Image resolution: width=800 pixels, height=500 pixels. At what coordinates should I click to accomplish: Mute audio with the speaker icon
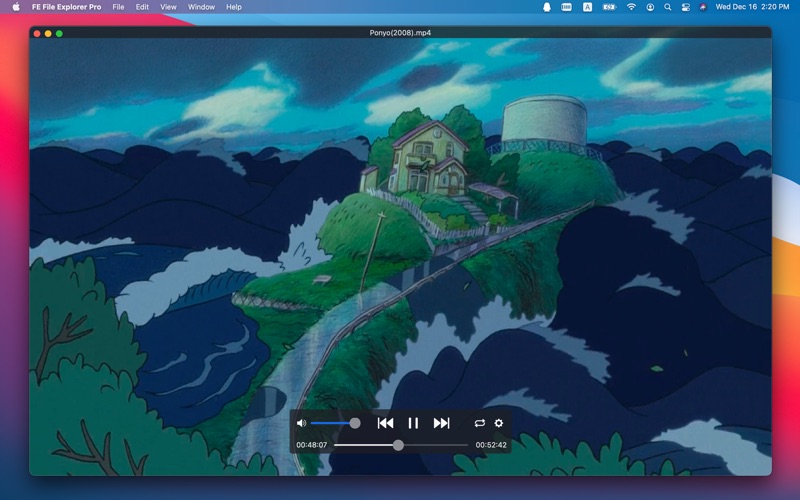click(x=301, y=423)
